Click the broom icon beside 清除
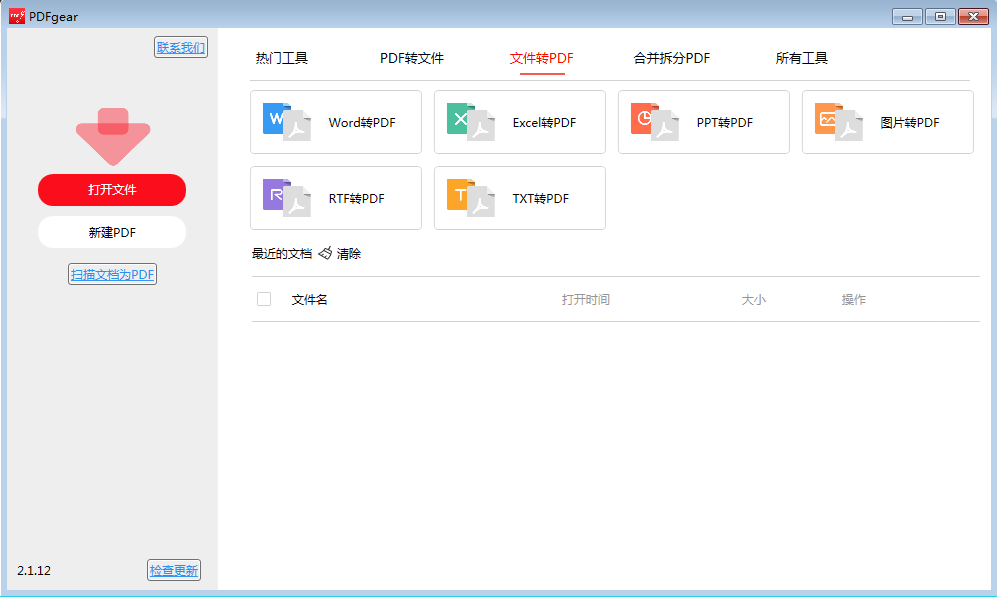Image resolution: width=997 pixels, height=597 pixels. [x=325, y=254]
